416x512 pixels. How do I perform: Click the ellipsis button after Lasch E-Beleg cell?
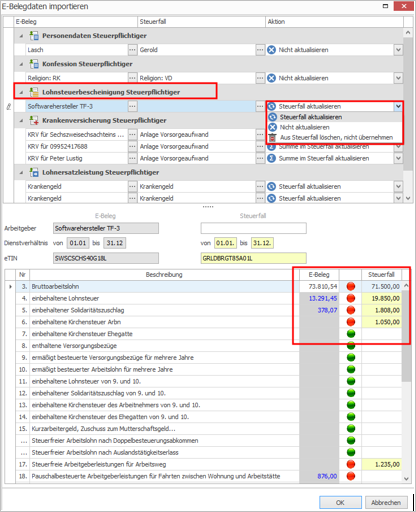point(132,50)
